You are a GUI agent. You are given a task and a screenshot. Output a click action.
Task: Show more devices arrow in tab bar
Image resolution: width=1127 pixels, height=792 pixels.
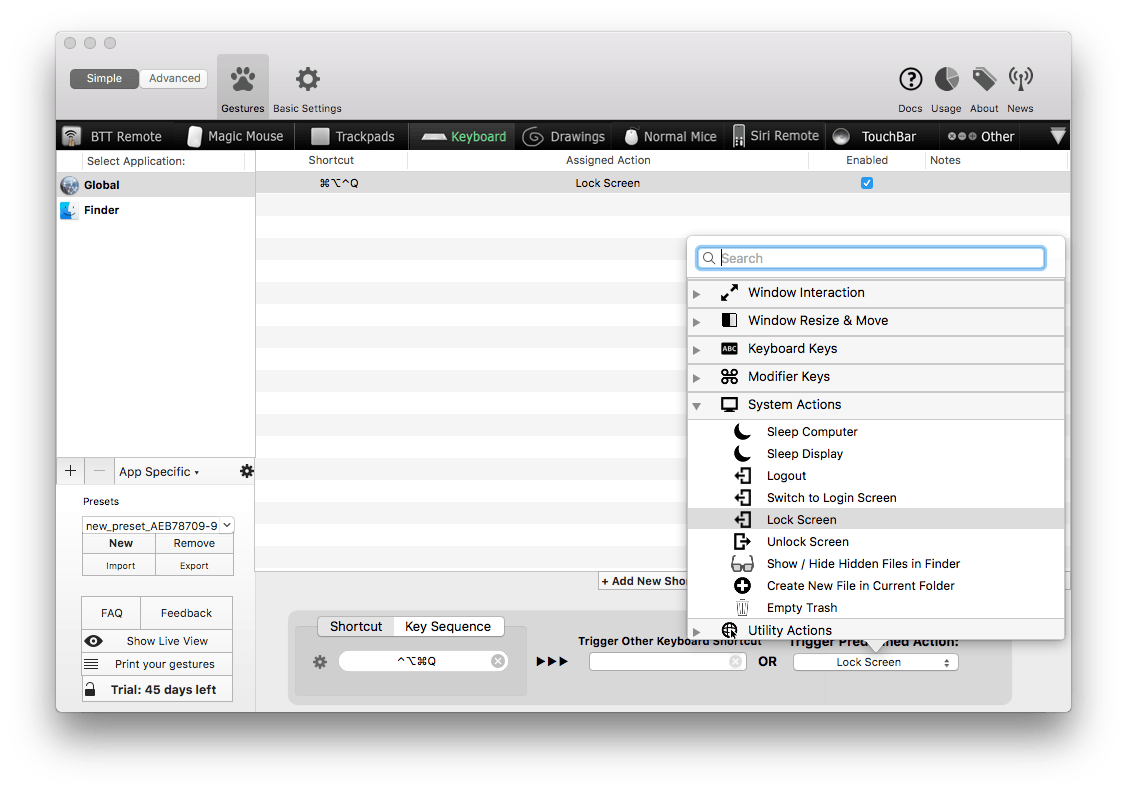click(x=1057, y=136)
